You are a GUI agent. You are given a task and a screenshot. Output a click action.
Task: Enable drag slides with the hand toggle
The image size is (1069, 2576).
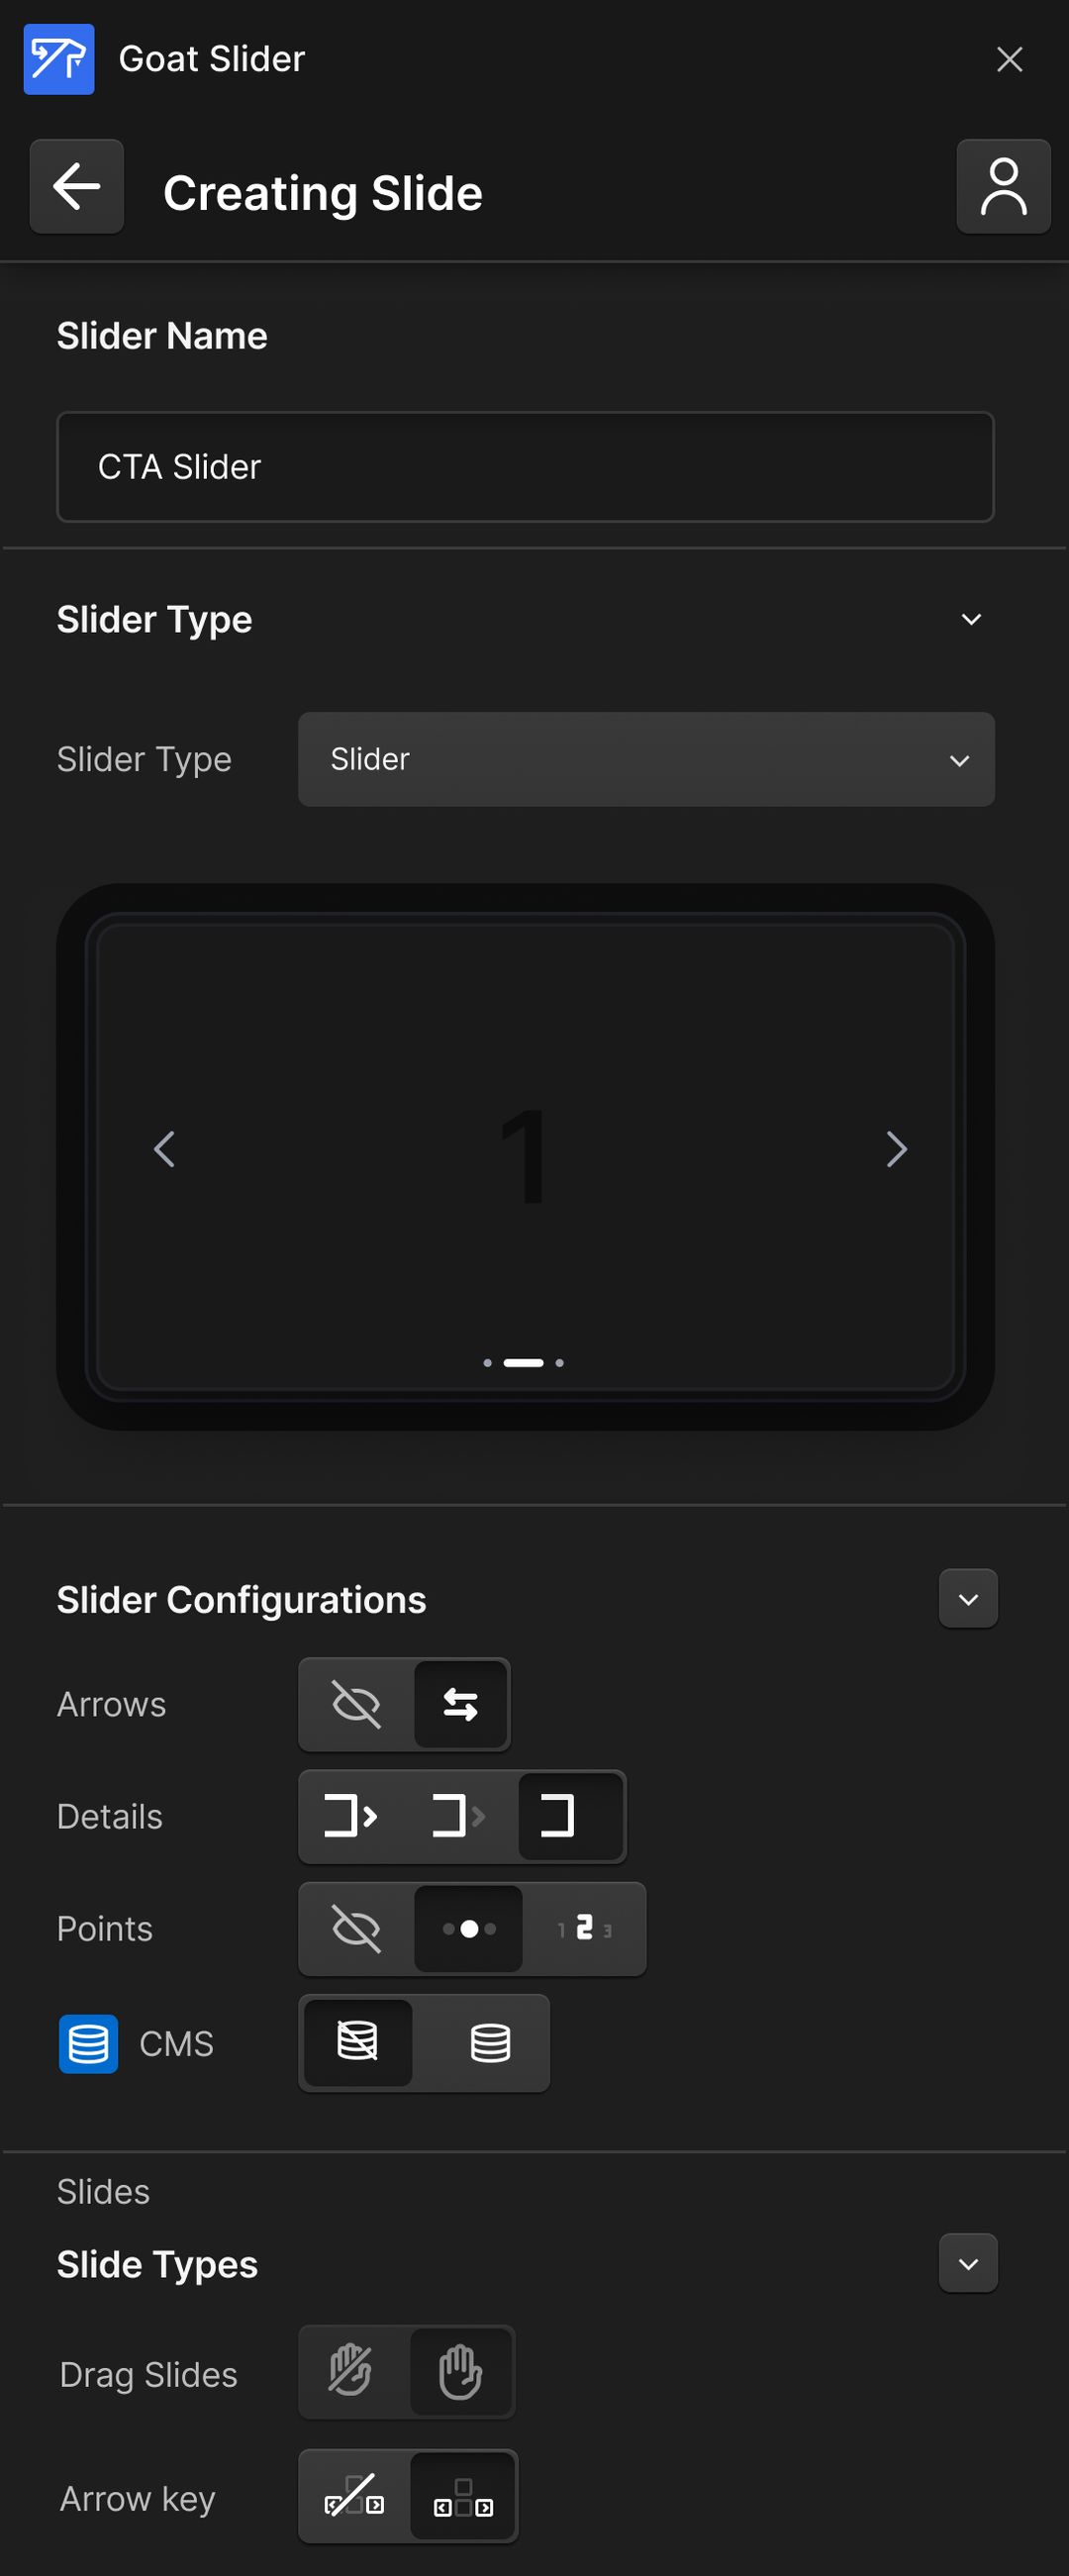pos(458,2372)
